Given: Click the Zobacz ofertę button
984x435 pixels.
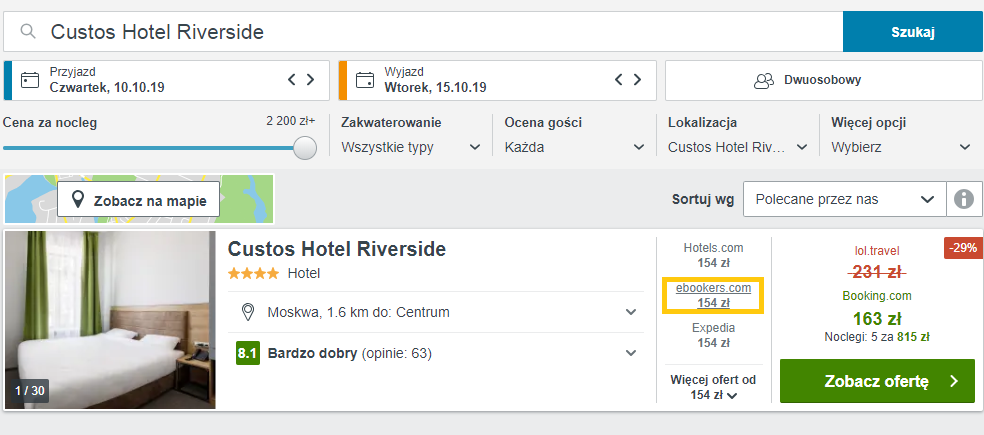Looking at the screenshot, I should [877, 381].
